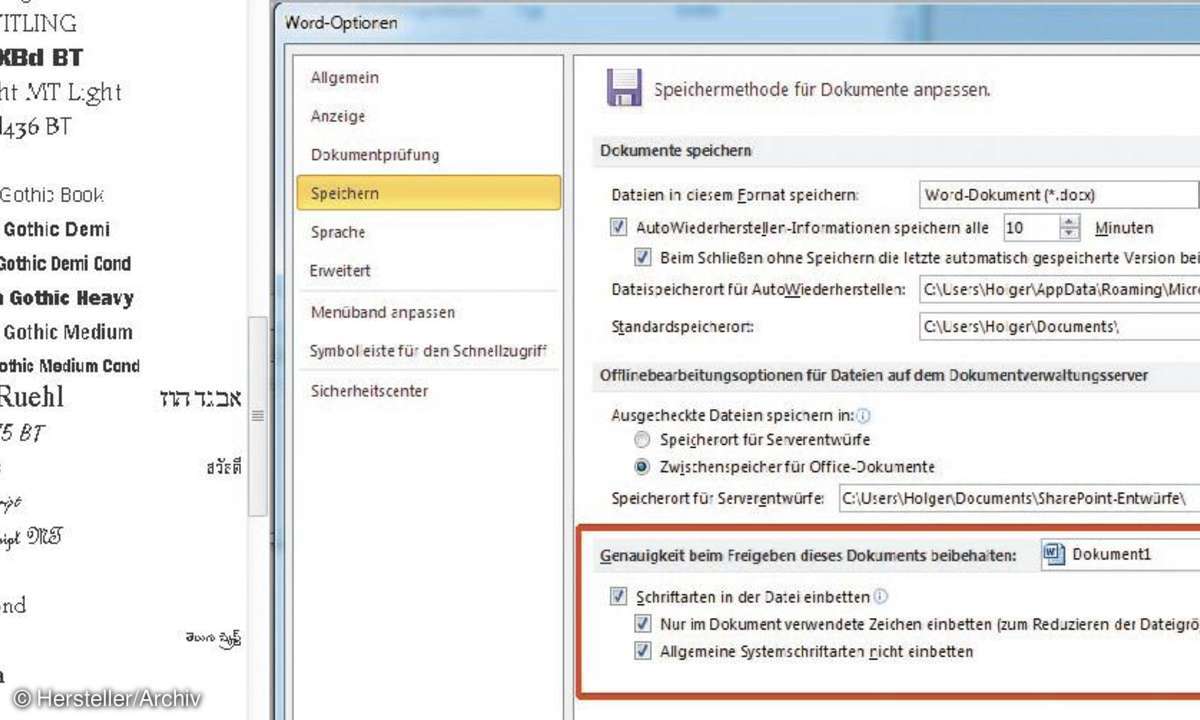The height and width of the screenshot is (720, 1200).
Task: Open Menüband anpassen settings
Action: coord(429,312)
